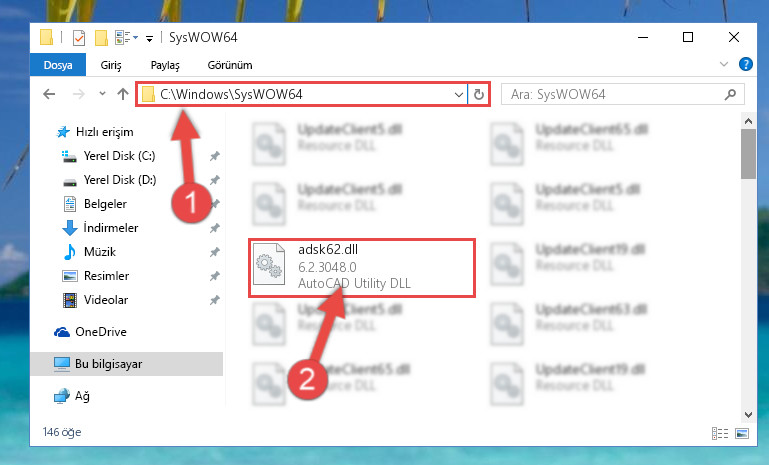Expand the address bar history dropdown
The width and height of the screenshot is (769, 465).
point(459,94)
